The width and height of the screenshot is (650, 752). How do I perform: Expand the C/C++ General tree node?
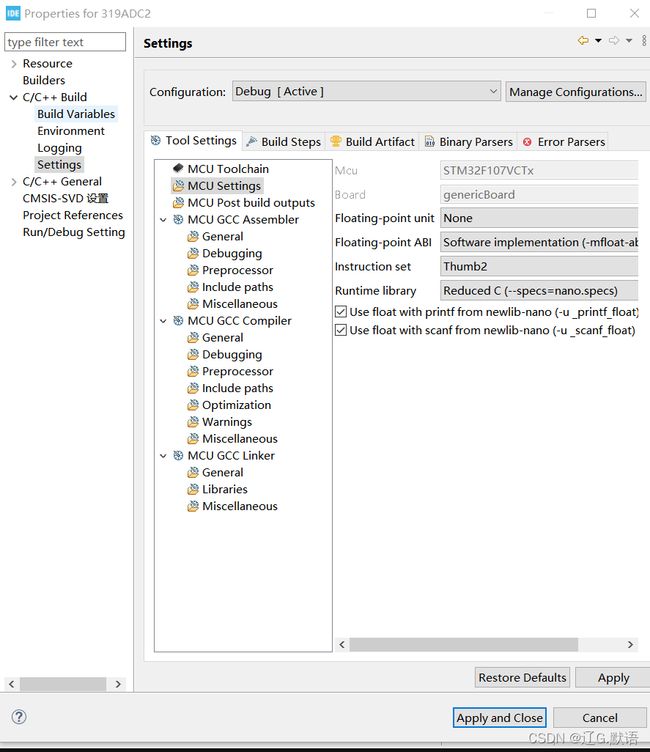(x=13, y=182)
